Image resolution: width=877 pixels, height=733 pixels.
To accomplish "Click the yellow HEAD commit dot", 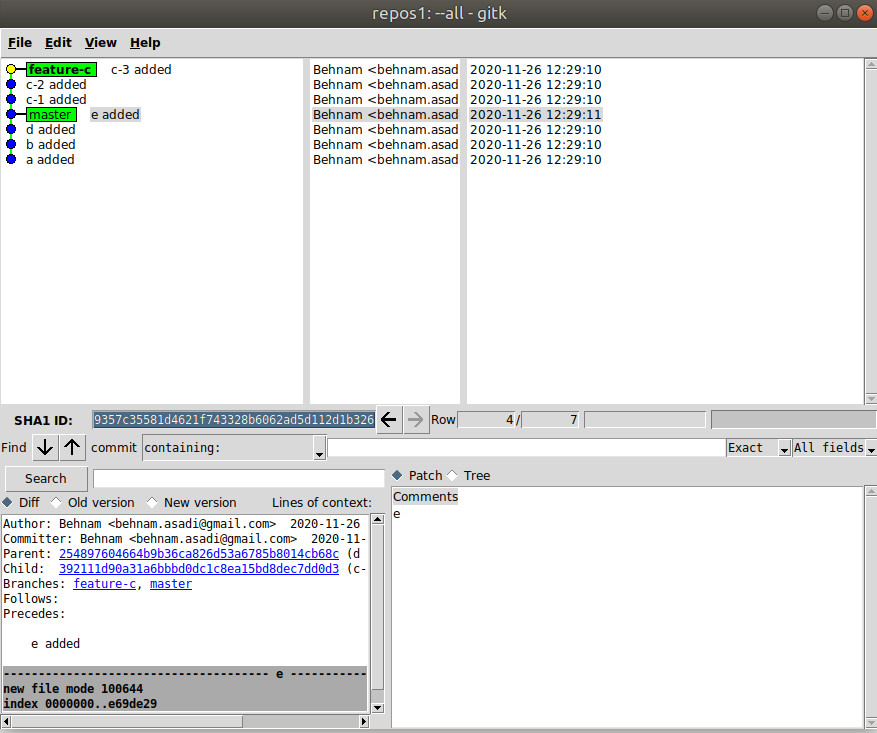I will pos(11,70).
